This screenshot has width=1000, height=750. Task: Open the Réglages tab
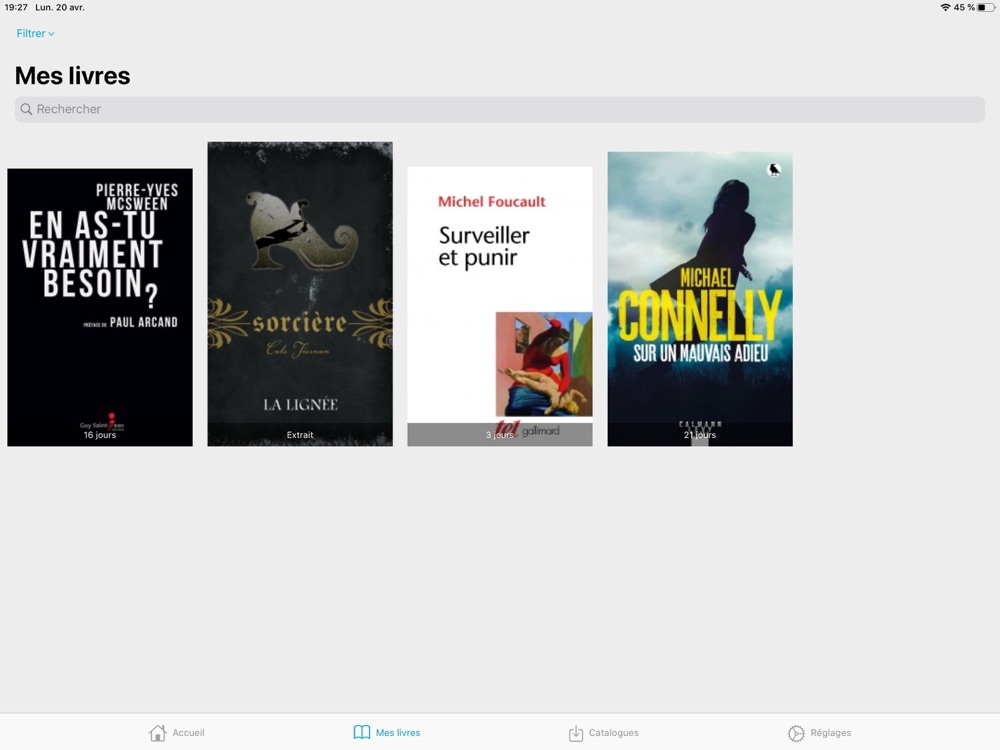point(820,733)
